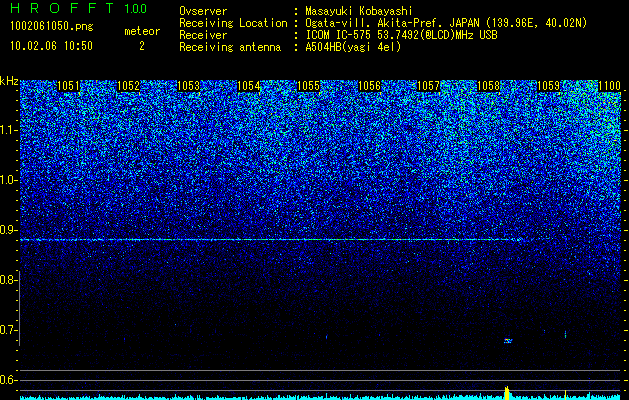The width and height of the screenshot is (629, 400).
Task: Click the 1059 time marker
Action: point(548,86)
